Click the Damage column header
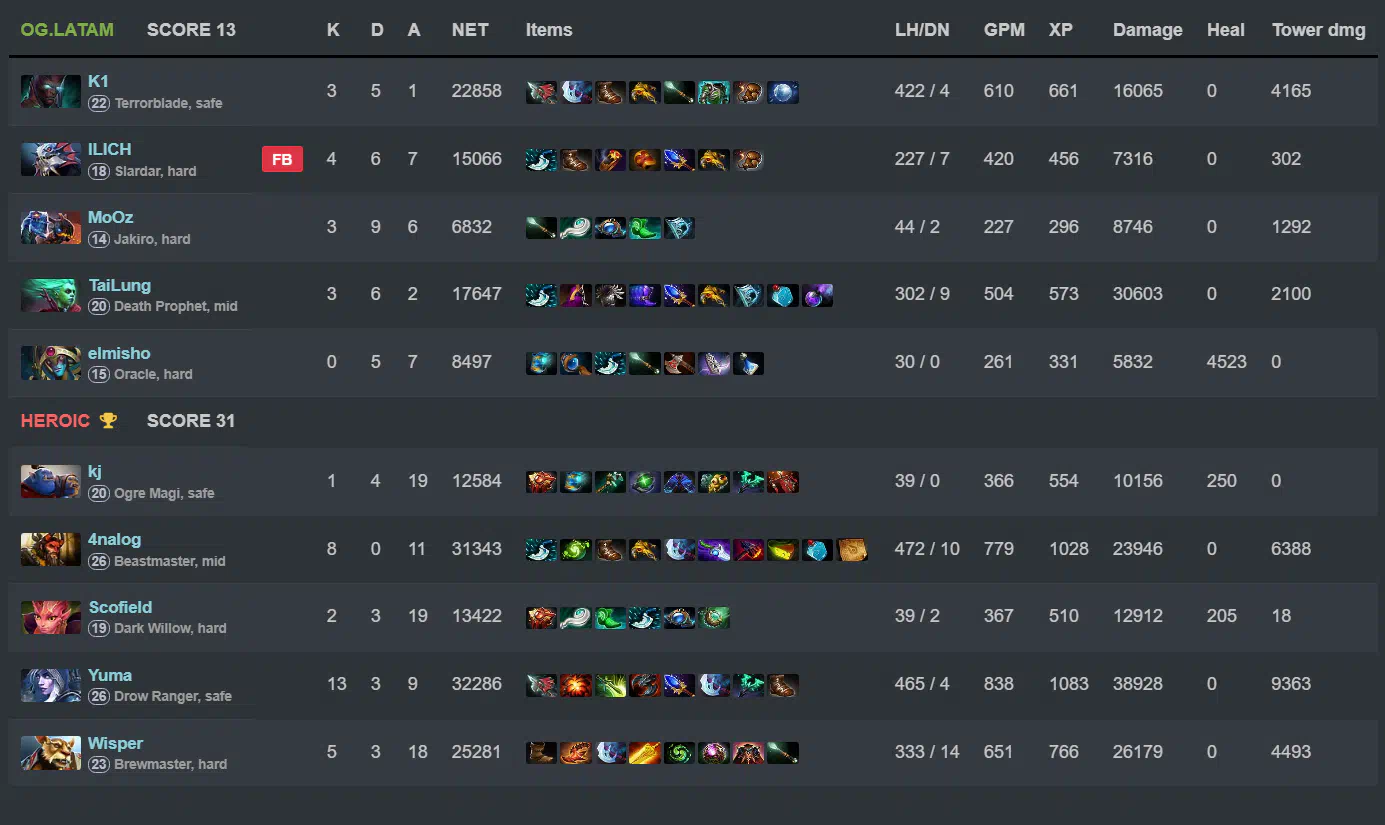 [x=1147, y=30]
